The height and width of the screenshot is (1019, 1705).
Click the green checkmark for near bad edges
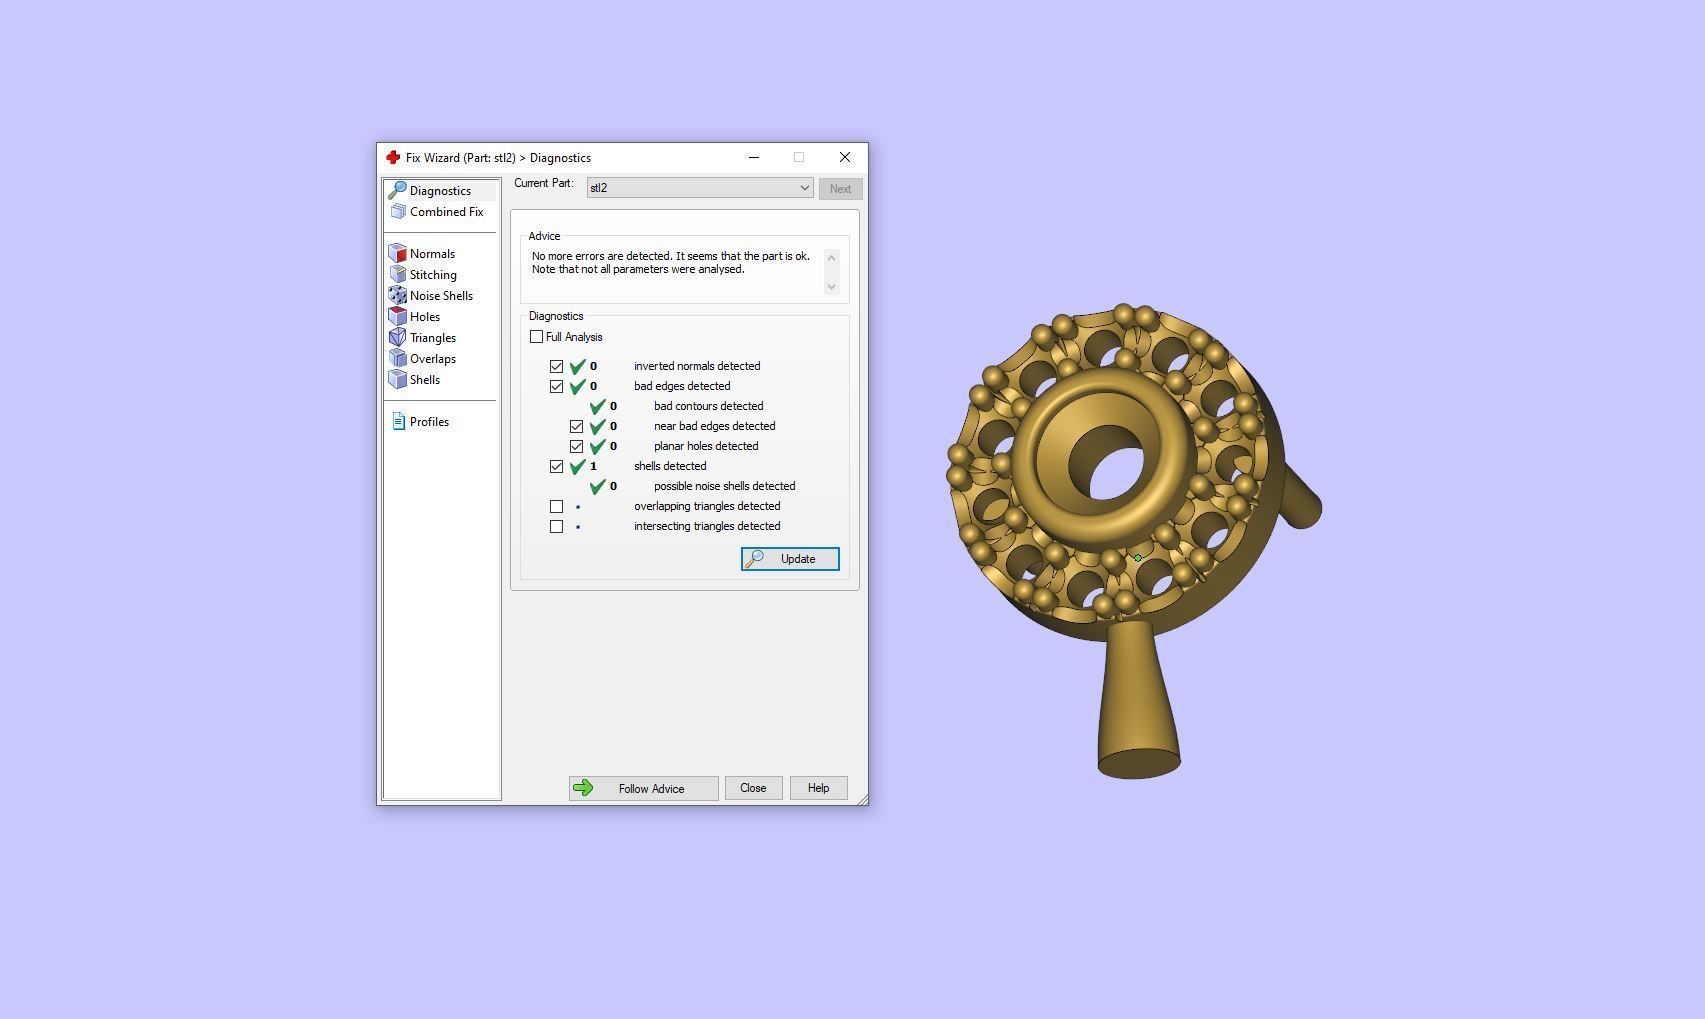pos(597,426)
